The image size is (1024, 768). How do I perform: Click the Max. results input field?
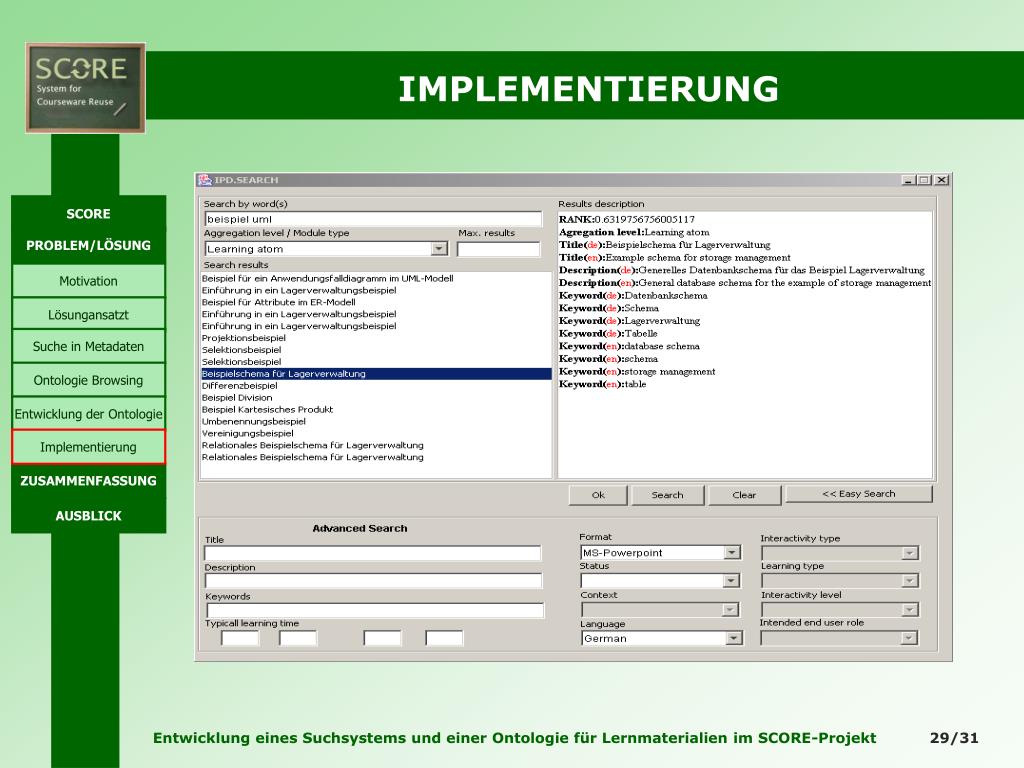(x=498, y=249)
